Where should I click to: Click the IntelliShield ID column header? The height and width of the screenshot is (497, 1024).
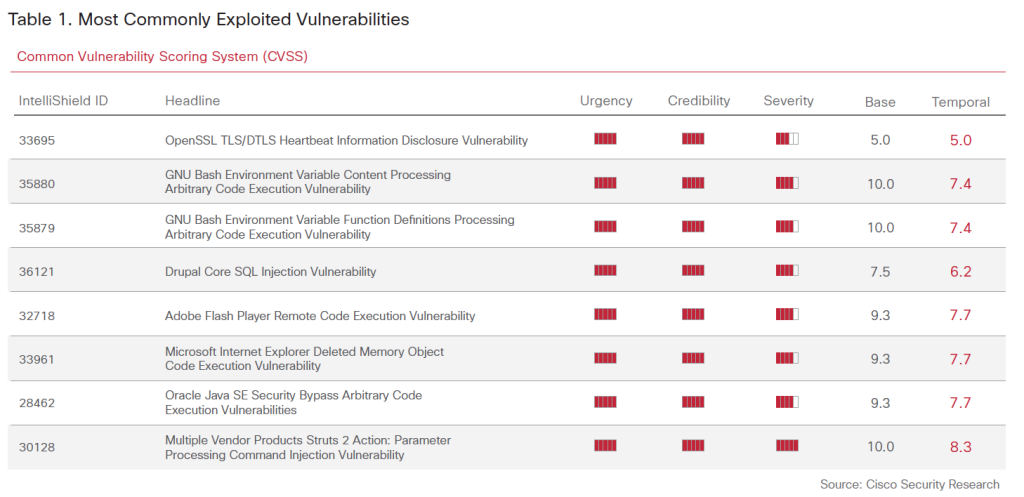click(x=63, y=101)
